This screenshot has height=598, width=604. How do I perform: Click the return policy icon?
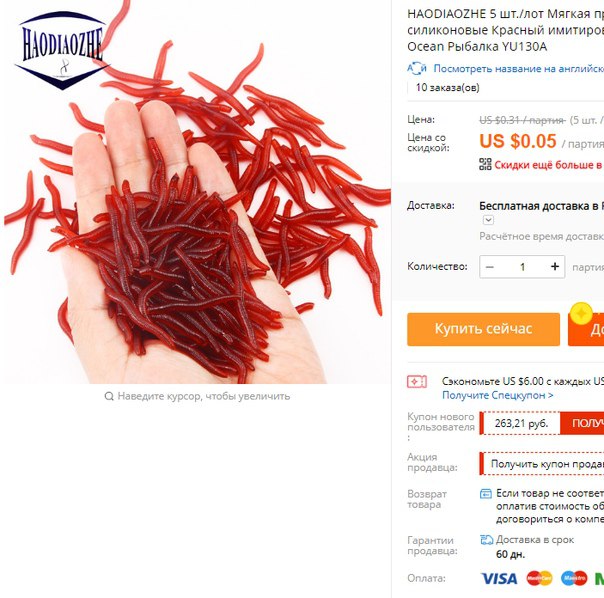tap(486, 494)
